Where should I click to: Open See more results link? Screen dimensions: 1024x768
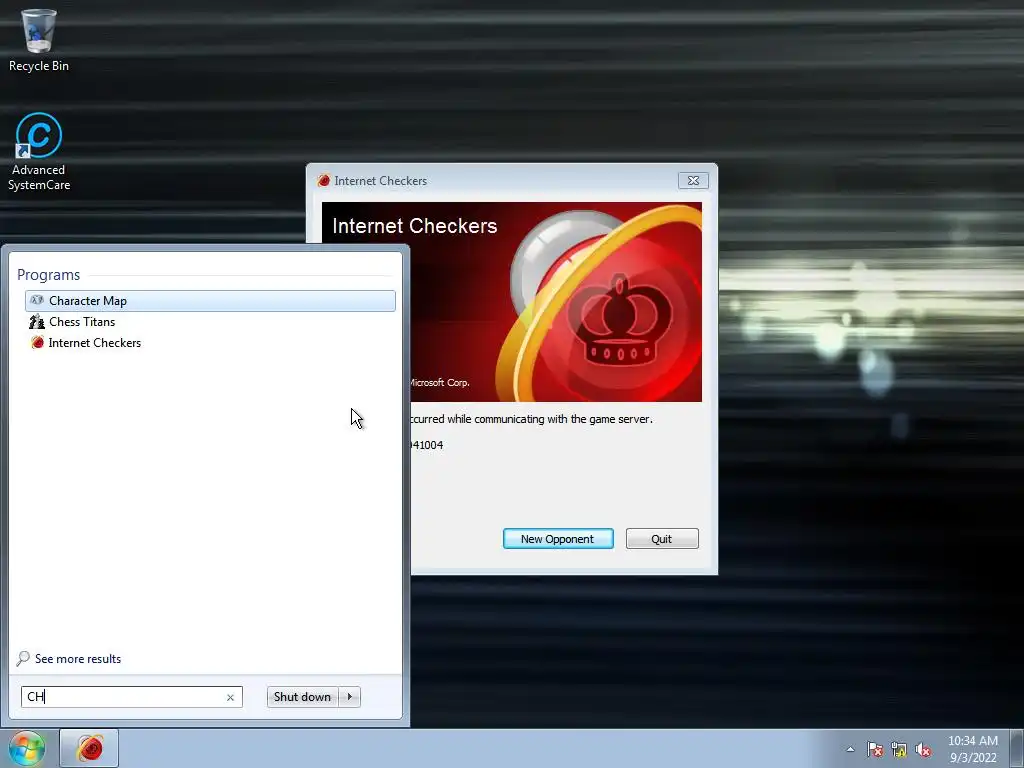coord(78,659)
